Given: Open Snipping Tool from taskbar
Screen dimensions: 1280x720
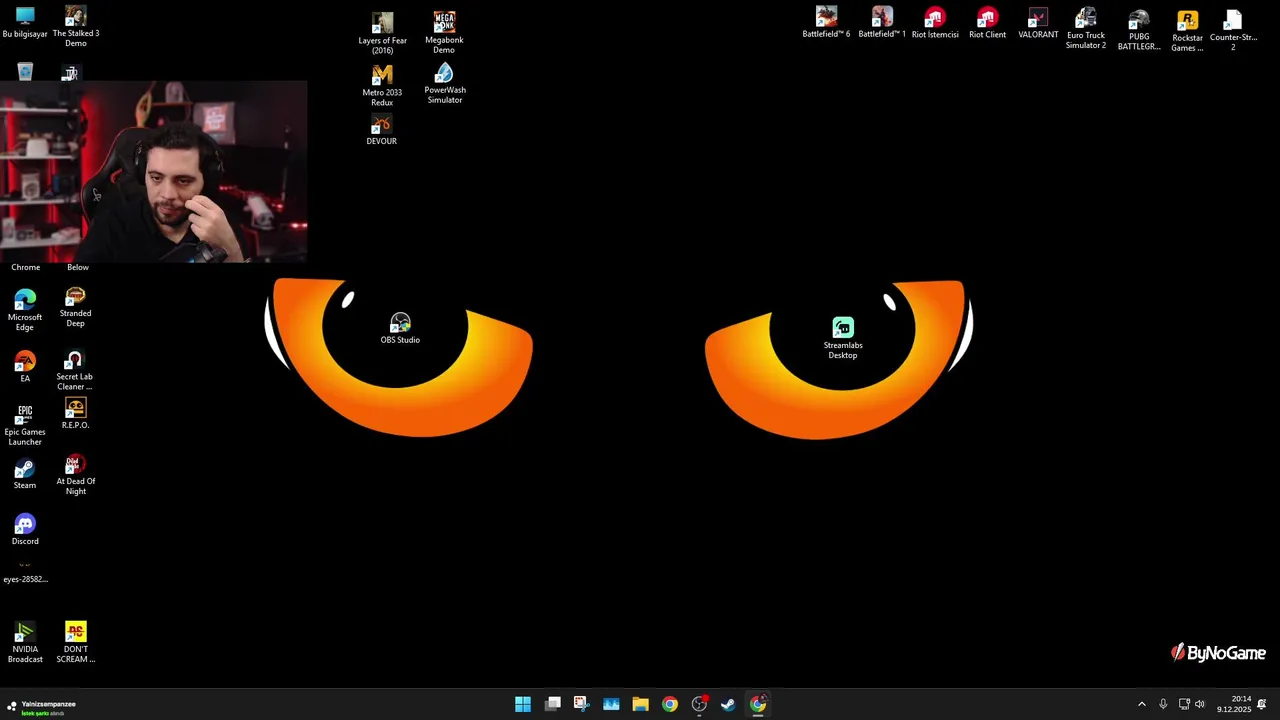Looking at the screenshot, I should click(x=581, y=704).
